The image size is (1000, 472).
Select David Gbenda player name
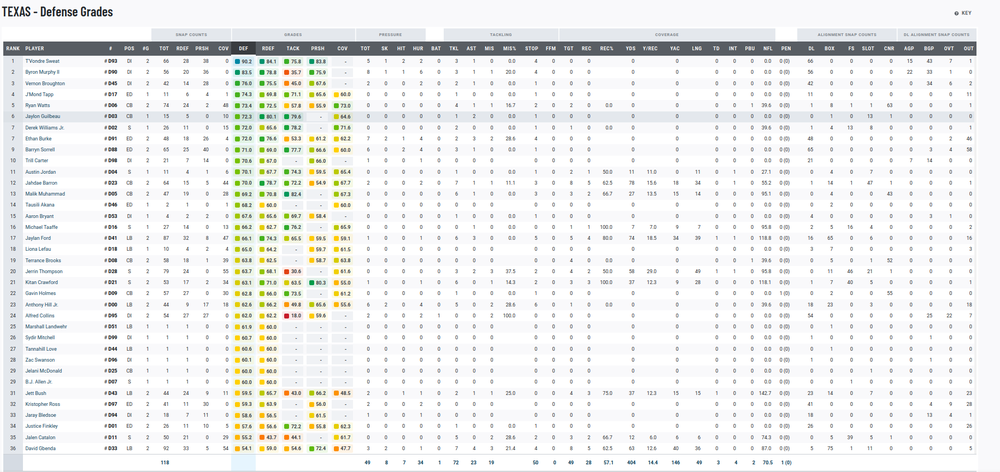point(40,447)
